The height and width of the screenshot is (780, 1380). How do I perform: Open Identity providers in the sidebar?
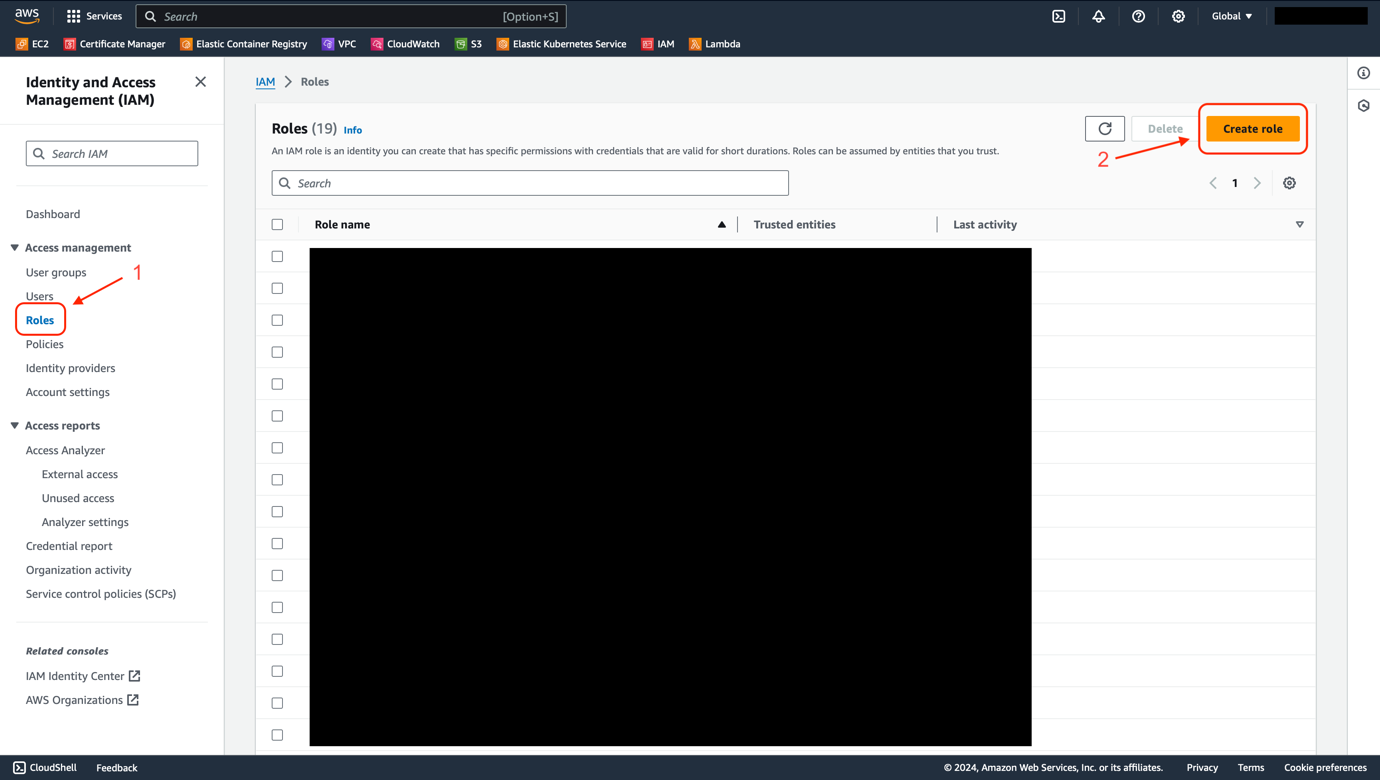71,368
